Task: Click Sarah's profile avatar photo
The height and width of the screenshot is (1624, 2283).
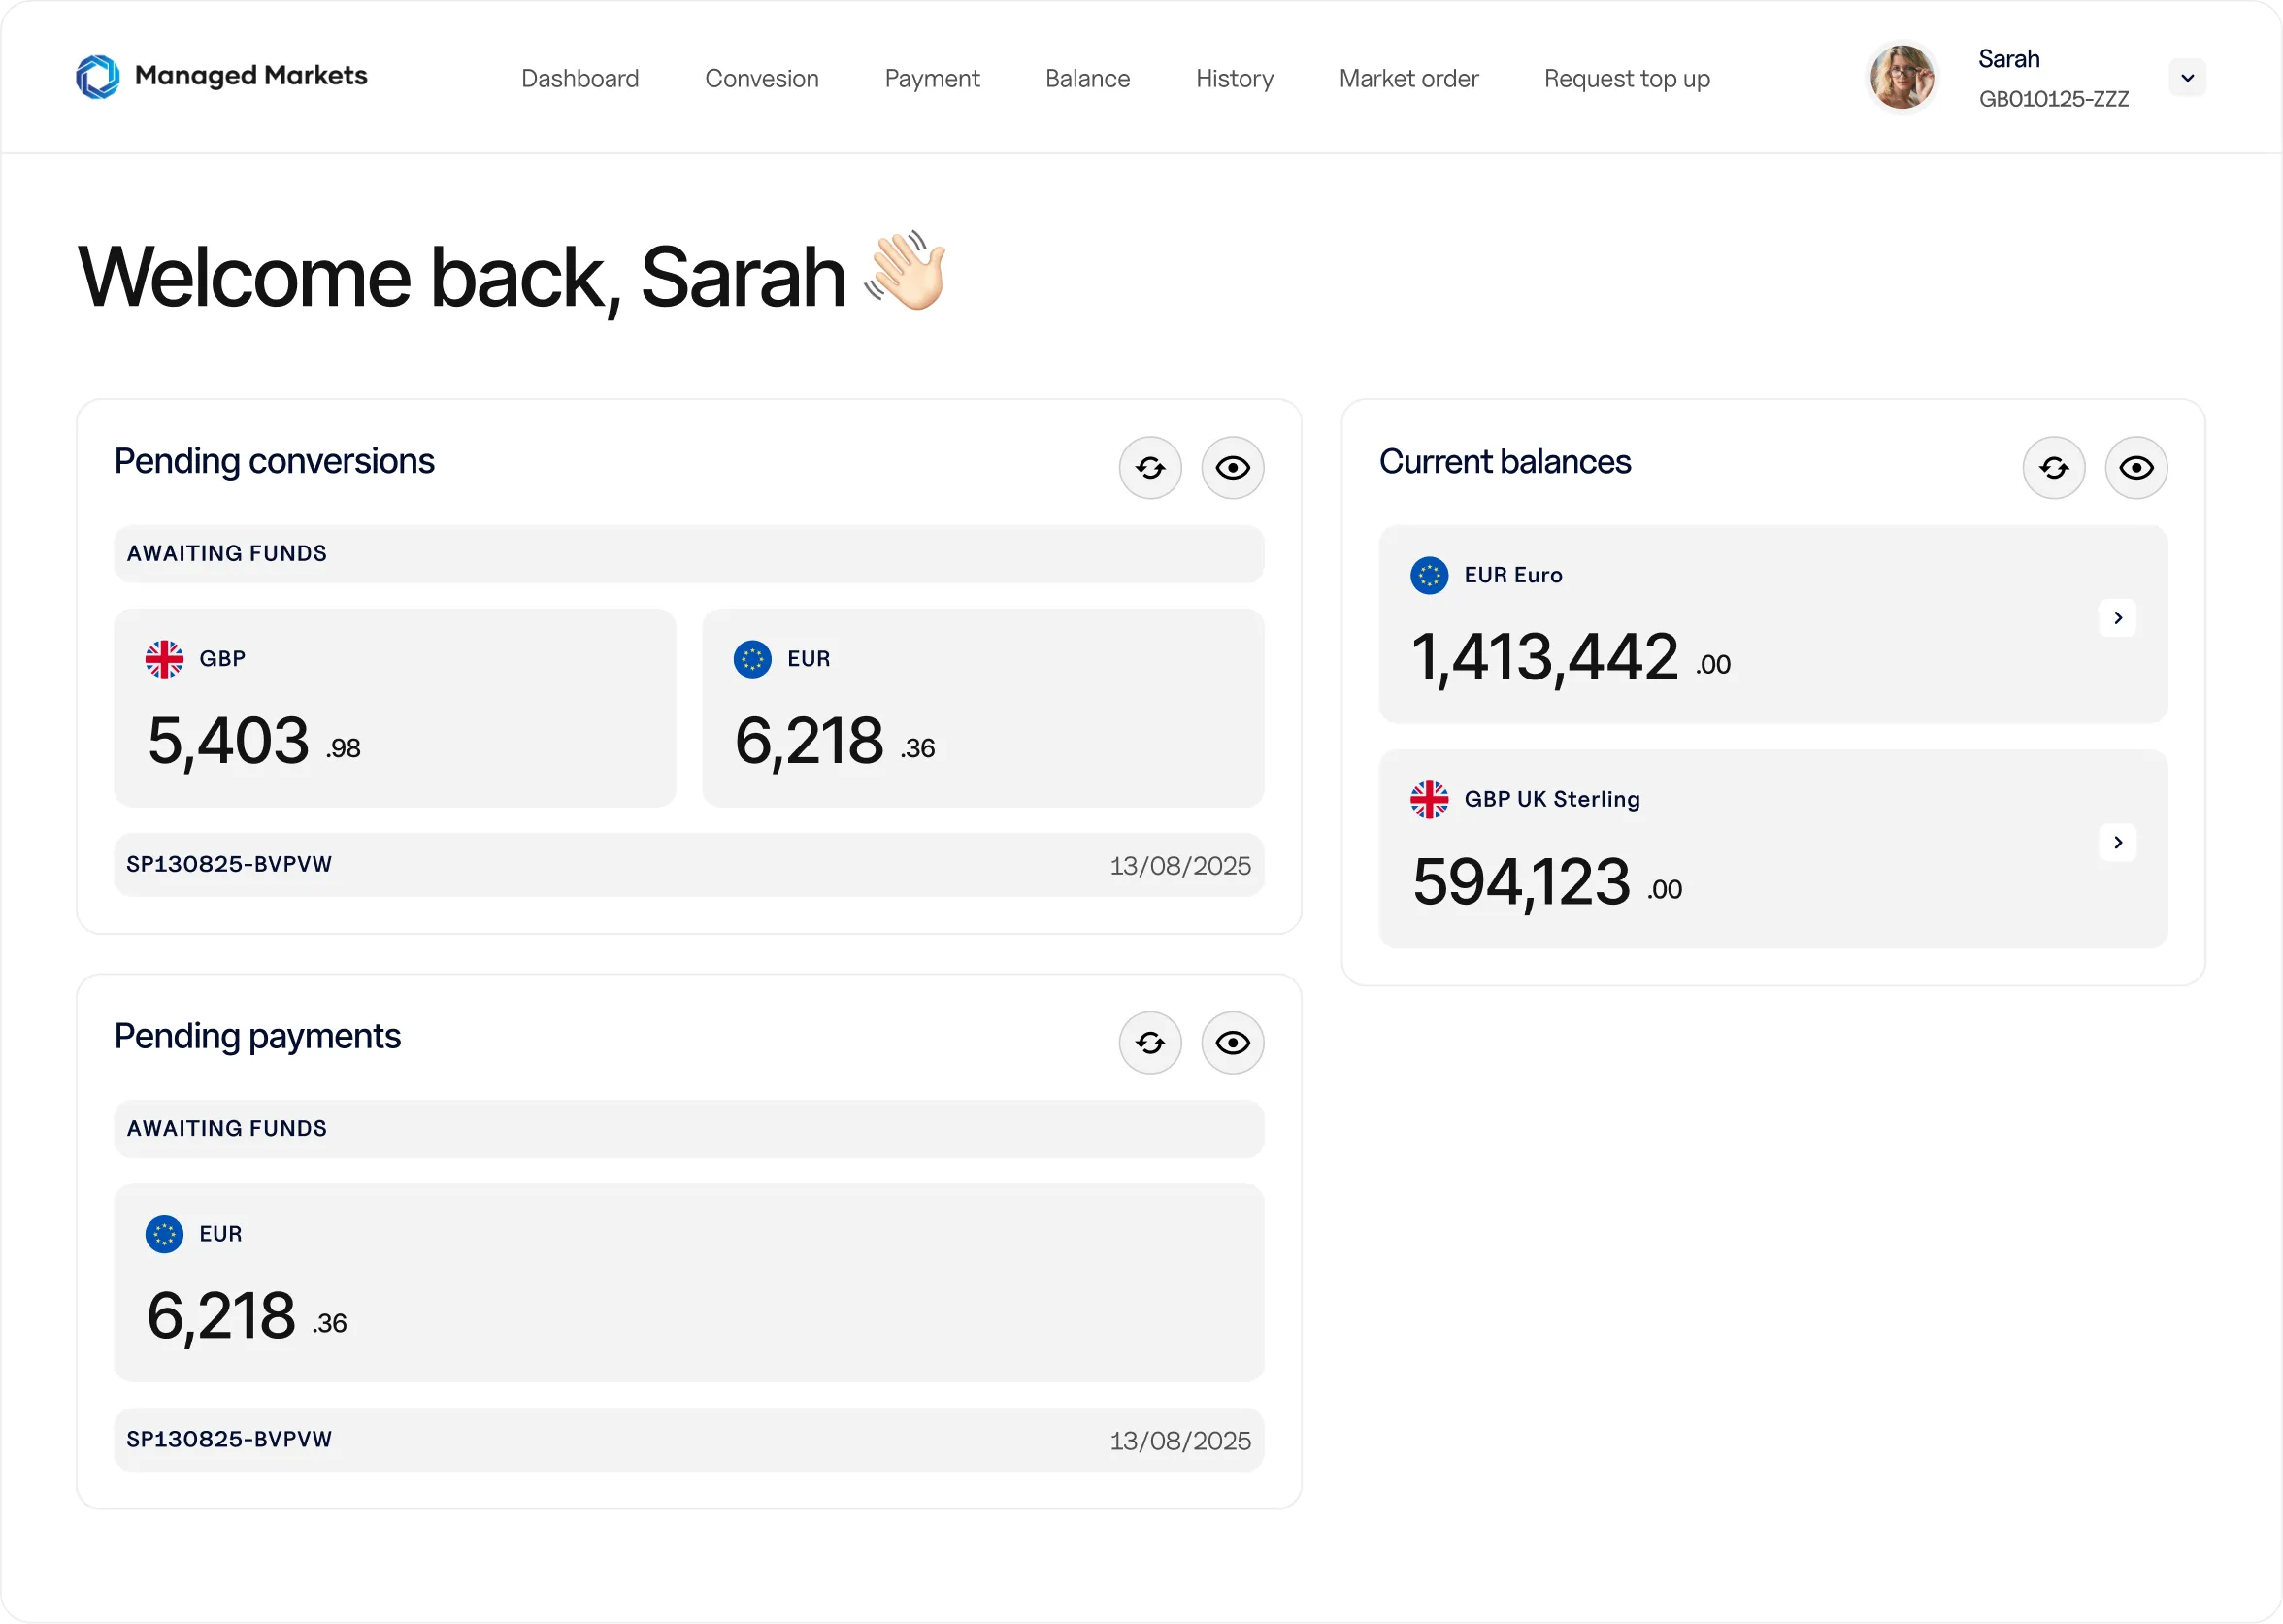Action: click(x=1902, y=77)
